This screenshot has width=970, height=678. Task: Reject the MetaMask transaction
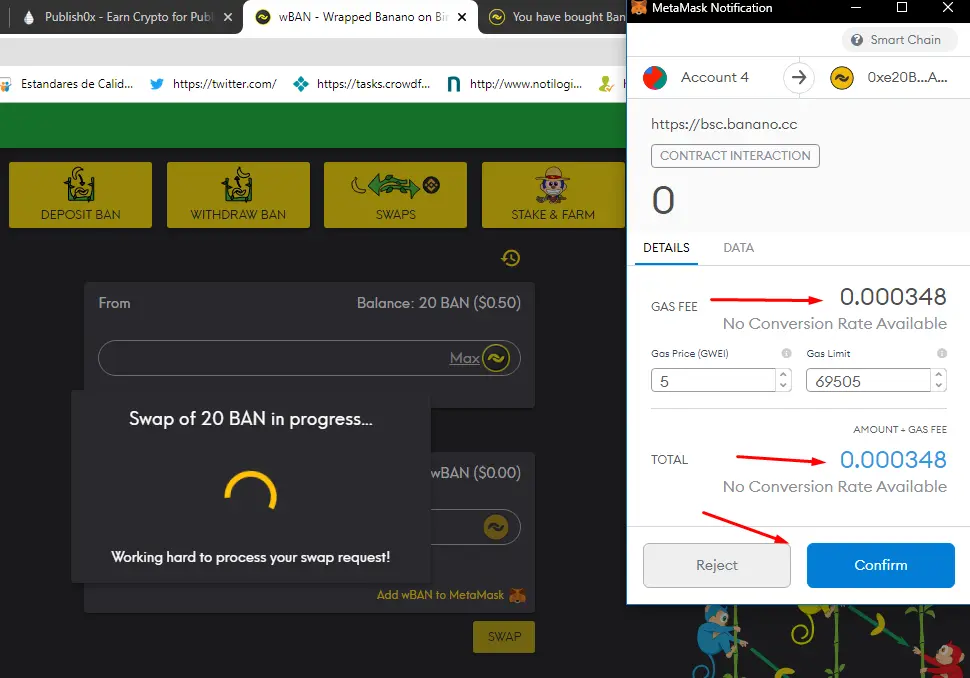716,565
